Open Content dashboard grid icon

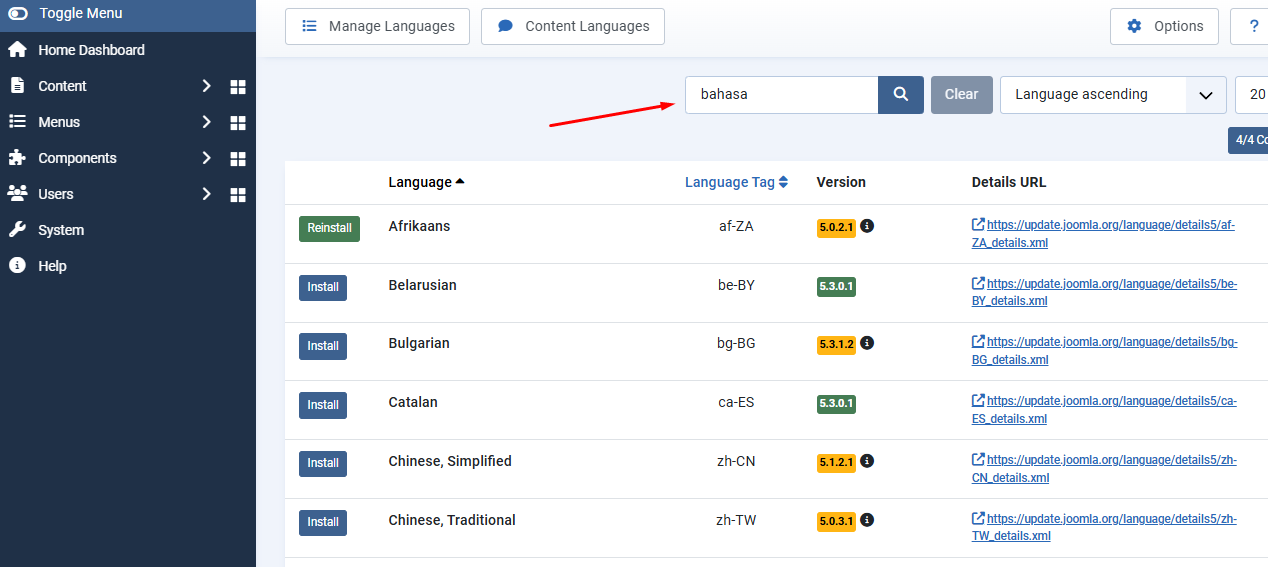click(x=238, y=87)
